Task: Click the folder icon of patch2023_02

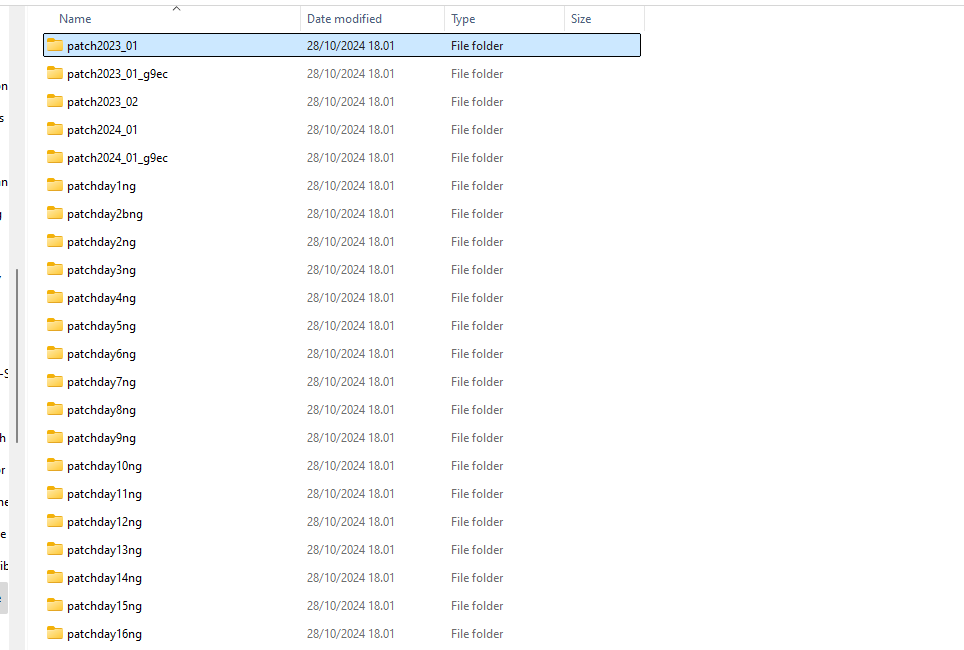Action: pos(55,101)
